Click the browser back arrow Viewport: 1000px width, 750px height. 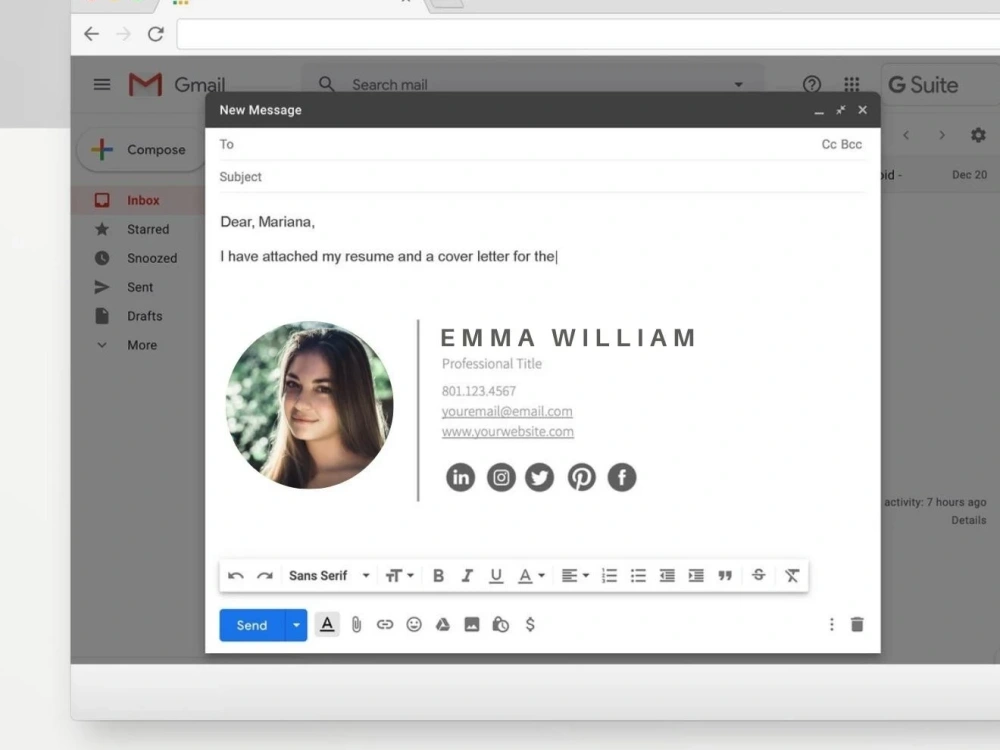[91, 34]
